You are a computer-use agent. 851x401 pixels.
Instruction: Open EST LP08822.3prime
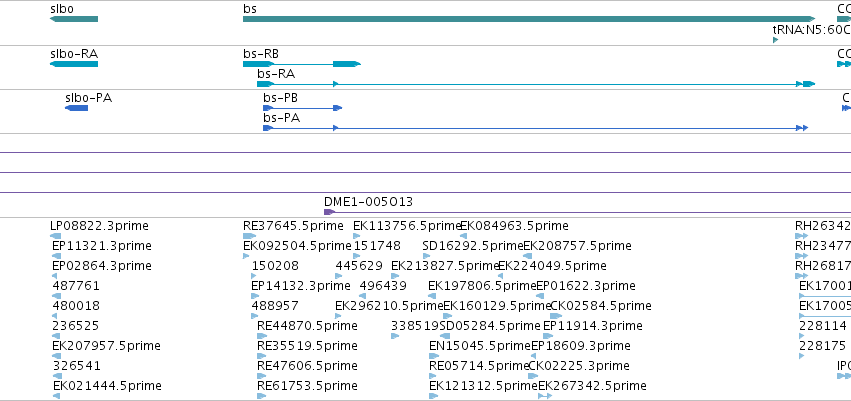[99, 226]
